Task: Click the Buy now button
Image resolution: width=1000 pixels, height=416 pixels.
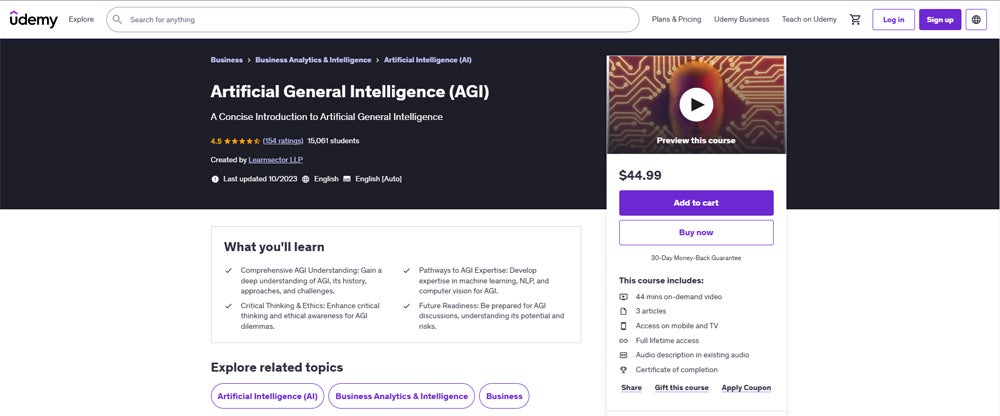Action: 696,233
